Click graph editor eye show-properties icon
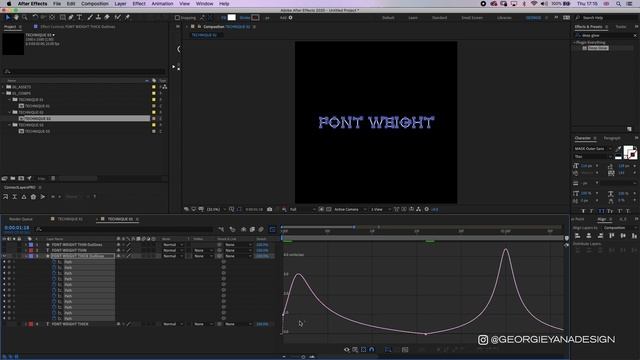The width and height of the screenshot is (640, 360). 347,350
